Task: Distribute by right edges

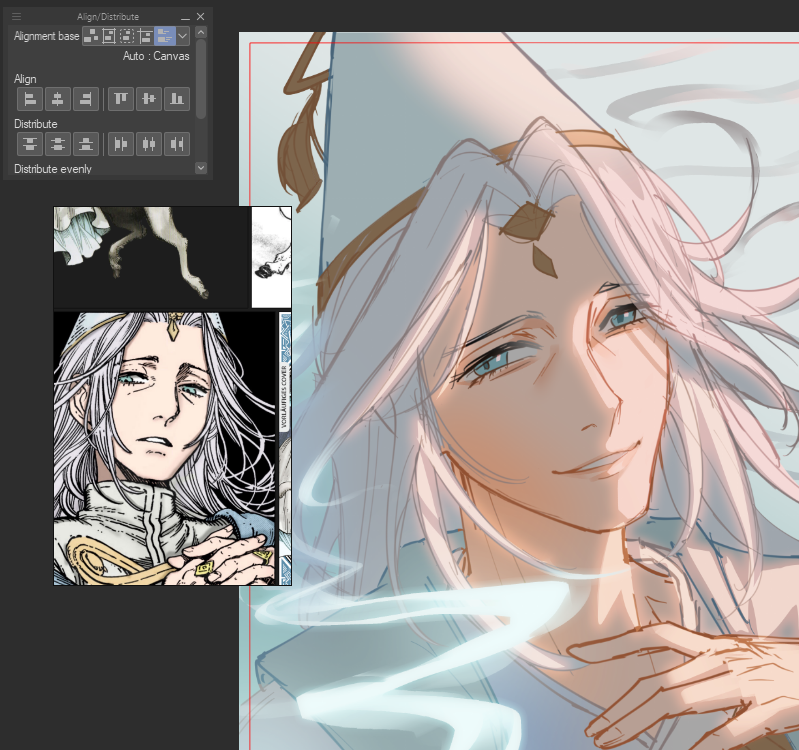Action: (x=177, y=144)
